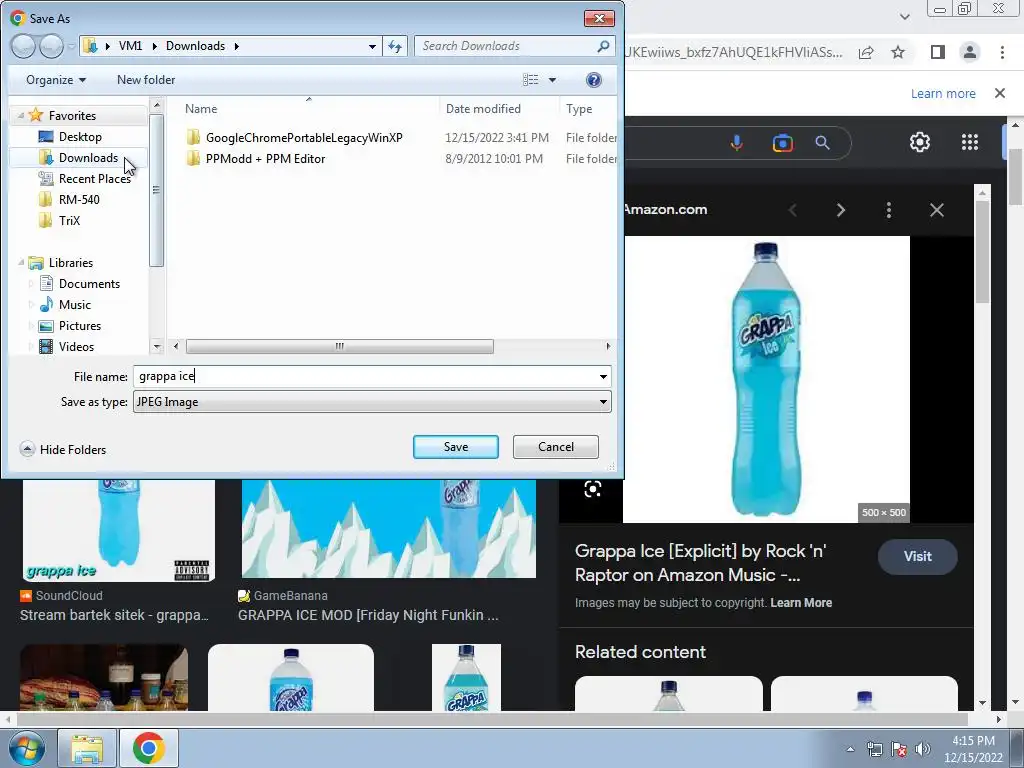Select the RM-540 favorite folder
The image size is (1024, 768).
pyautogui.click(x=78, y=199)
